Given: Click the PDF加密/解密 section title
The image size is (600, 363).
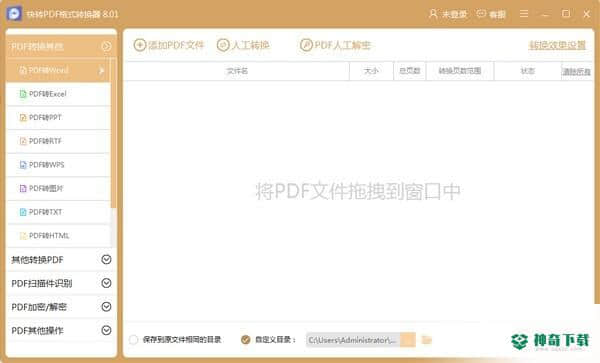Looking at the screenshot, I should click(39, 307).
